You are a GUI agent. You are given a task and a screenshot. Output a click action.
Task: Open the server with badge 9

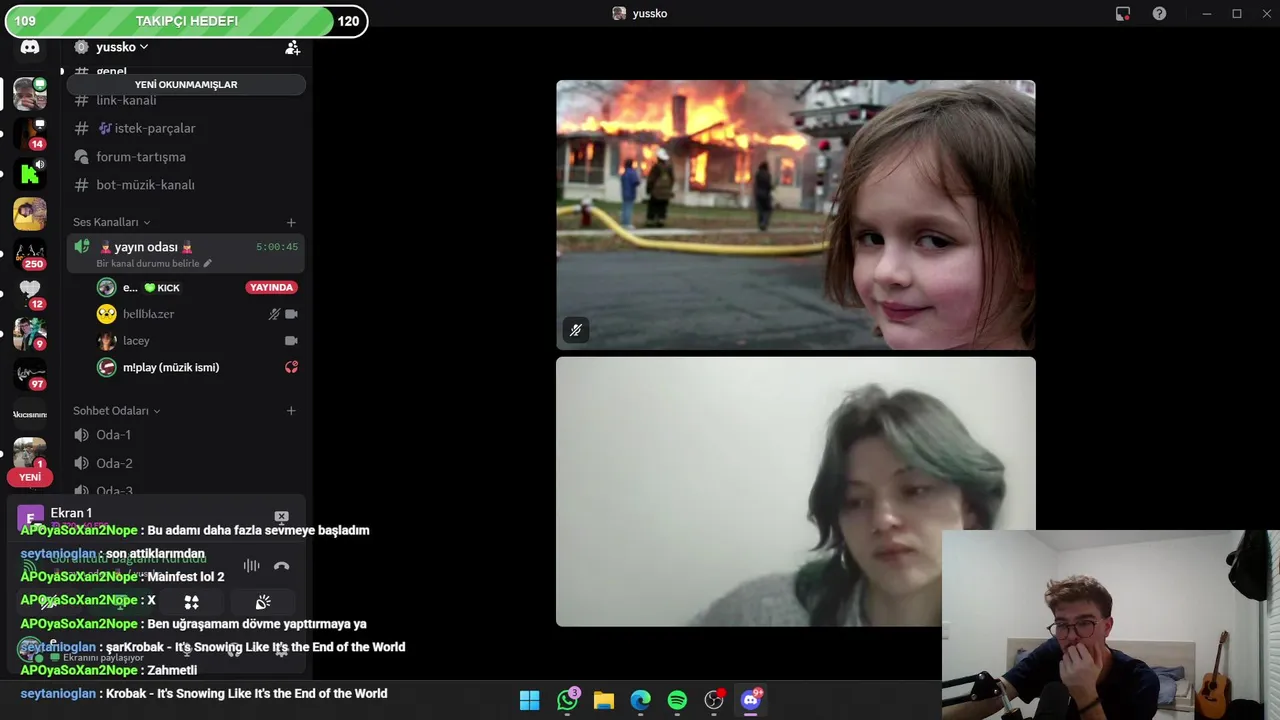[x=29, y=334]
